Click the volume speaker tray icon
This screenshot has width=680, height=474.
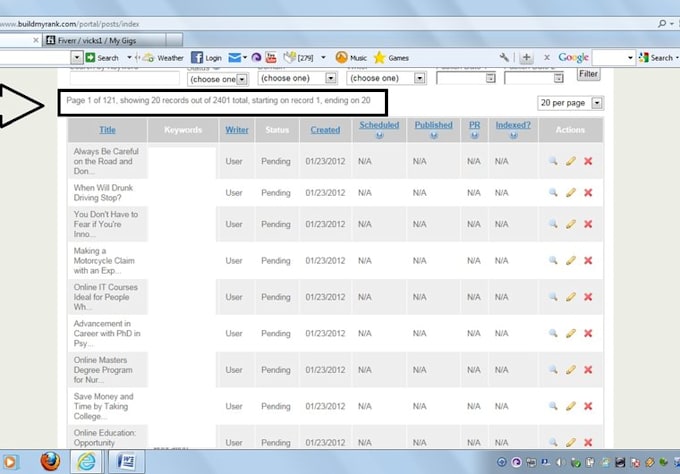click(560, 462)
